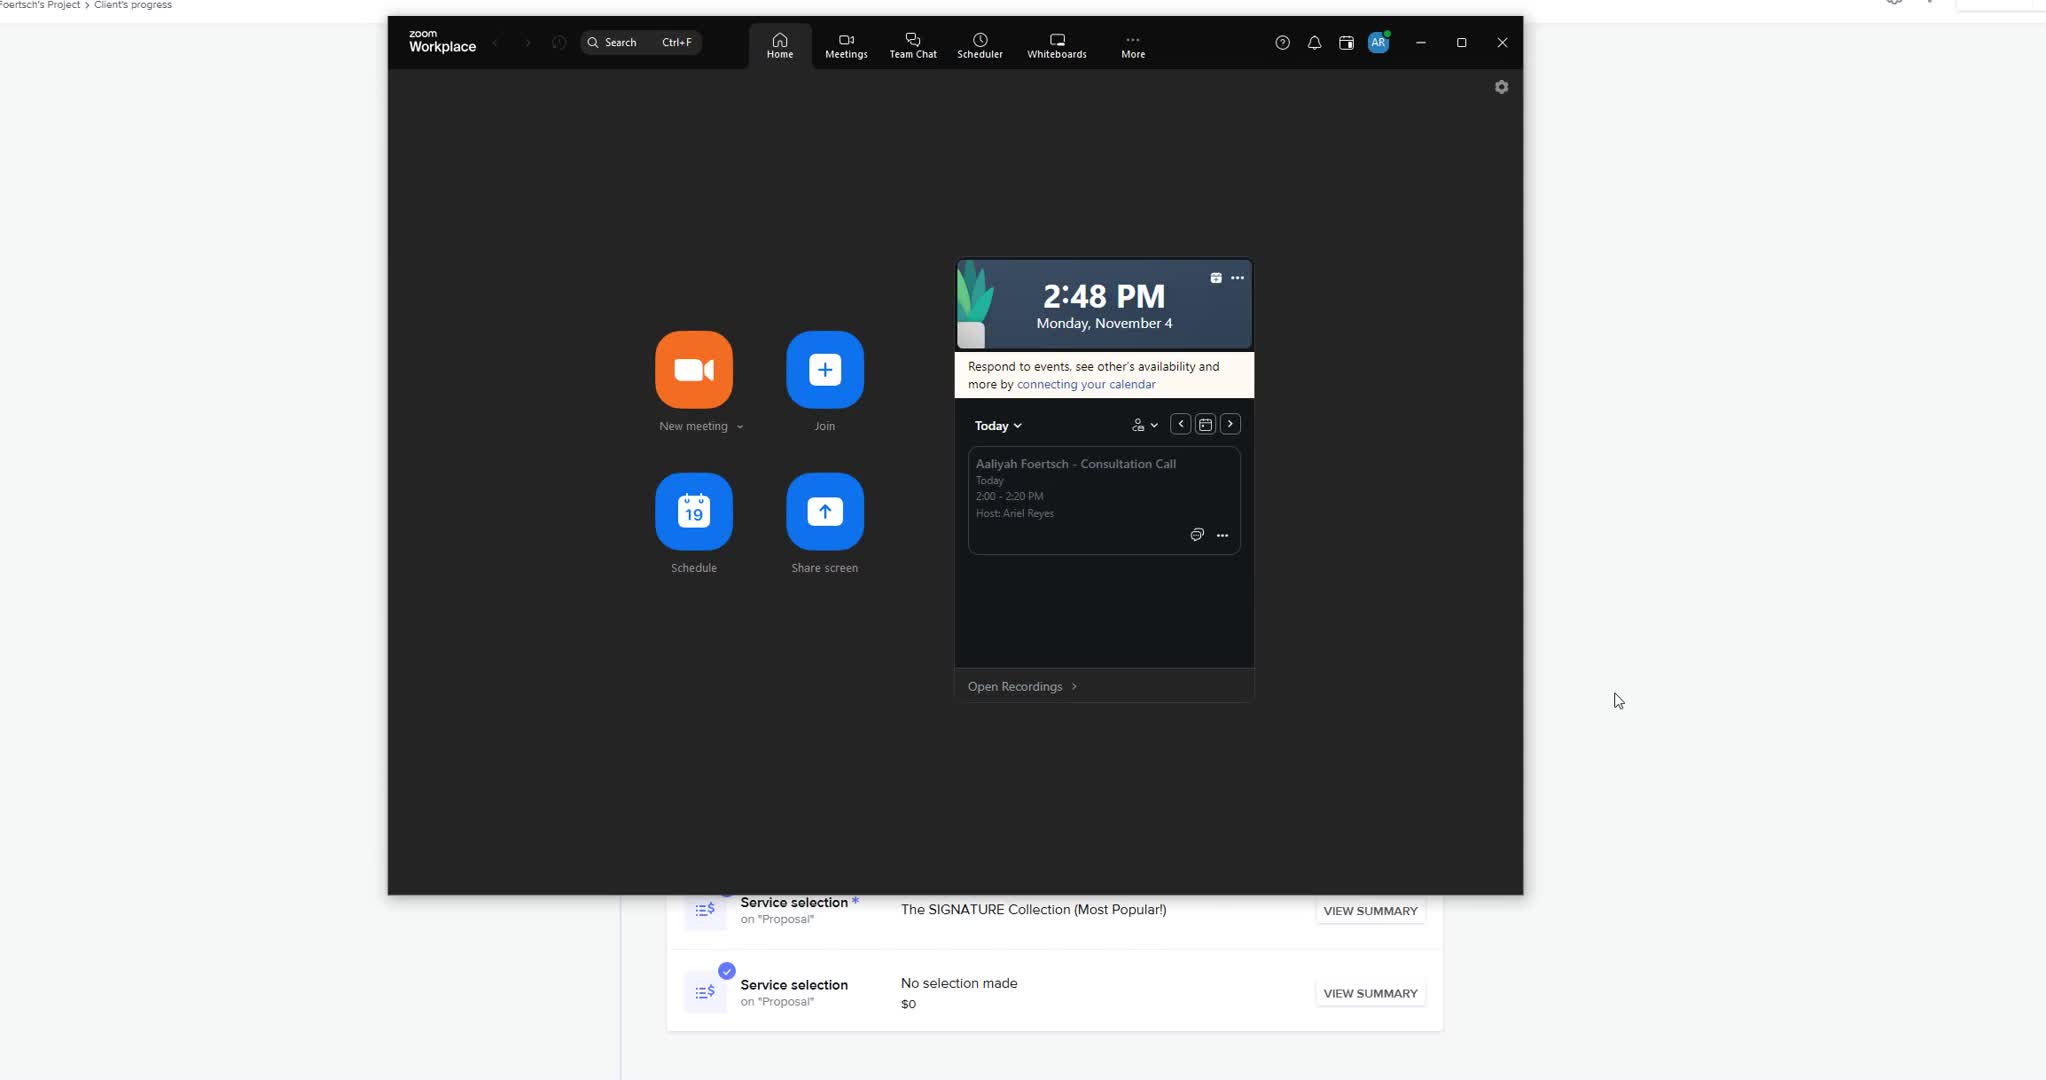Viewport: 2046px width, 1080px height.
Task: Click the blue Join meeting icon
Action: point(824,369)
